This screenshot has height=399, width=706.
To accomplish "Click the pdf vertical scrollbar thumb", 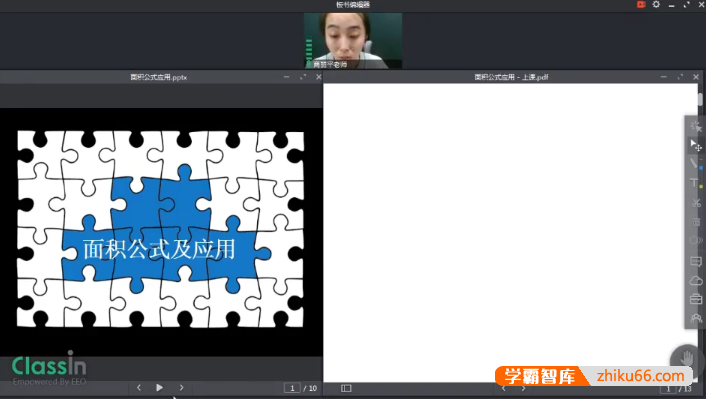I will (x=701, y=100).
